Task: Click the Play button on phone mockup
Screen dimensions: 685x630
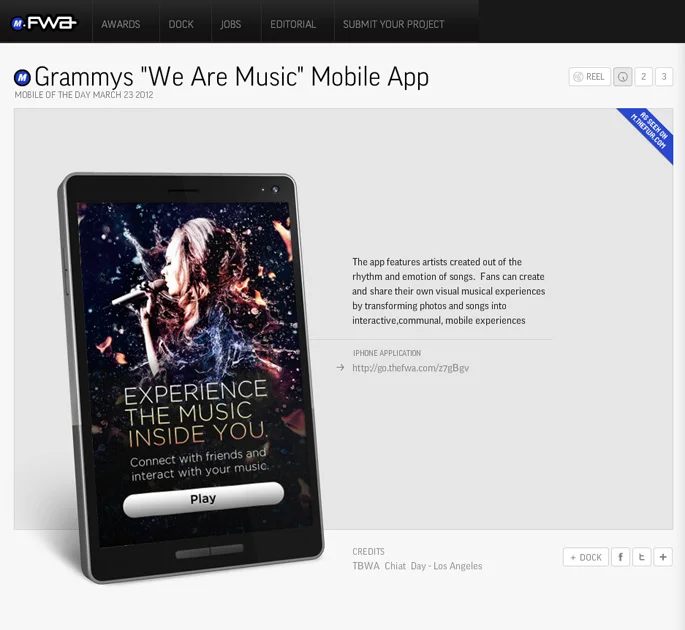Action: [x=204, y=499]
